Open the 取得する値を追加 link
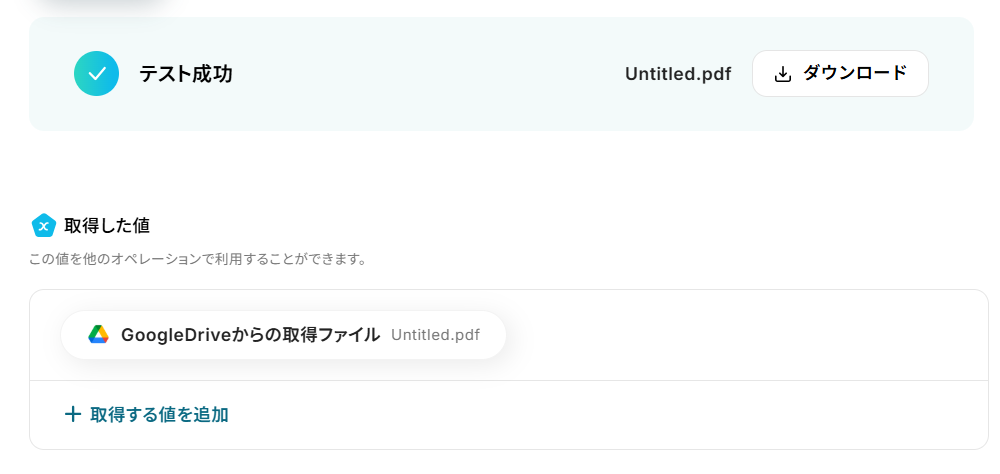 tap(159, 414)
